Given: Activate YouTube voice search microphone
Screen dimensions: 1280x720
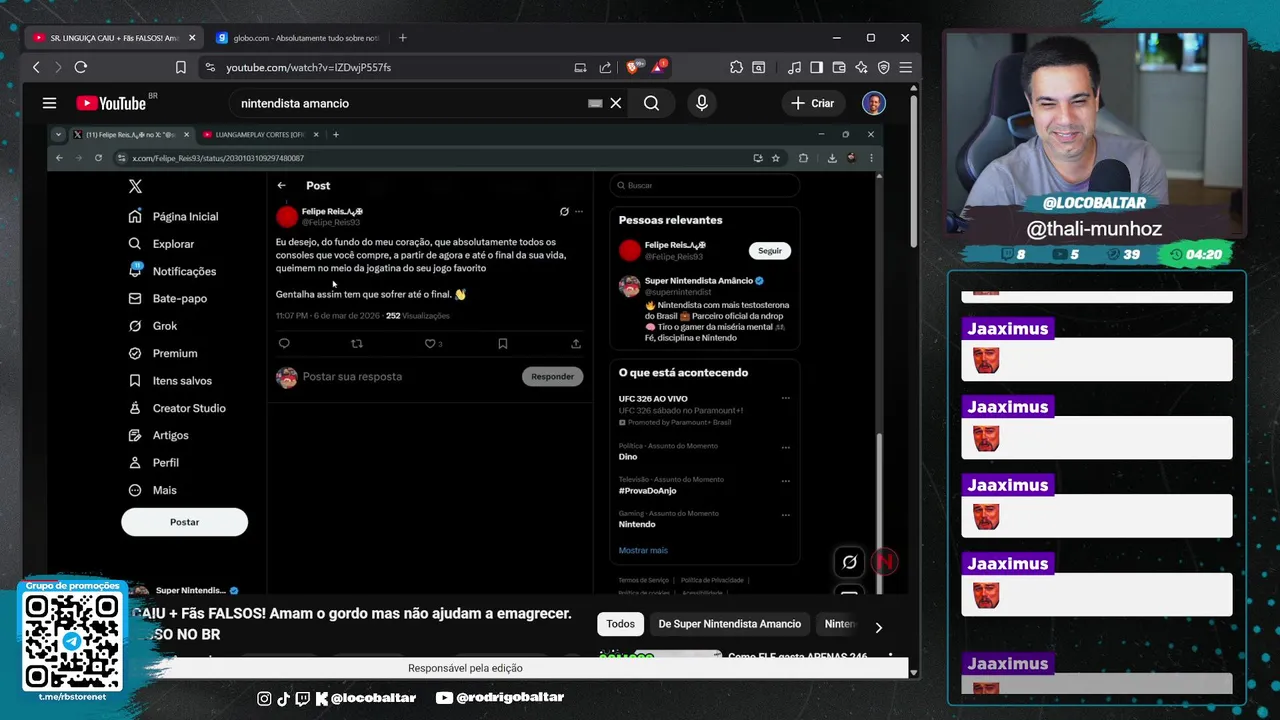Looking at the screenshot, I should (701, 103).
